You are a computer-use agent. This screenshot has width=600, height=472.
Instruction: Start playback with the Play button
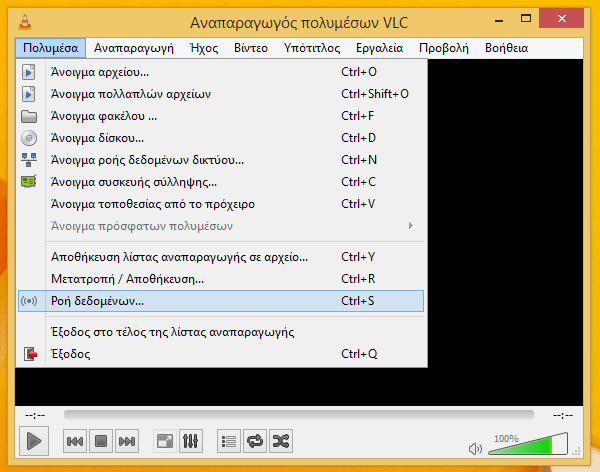click(x=34, y=441)
